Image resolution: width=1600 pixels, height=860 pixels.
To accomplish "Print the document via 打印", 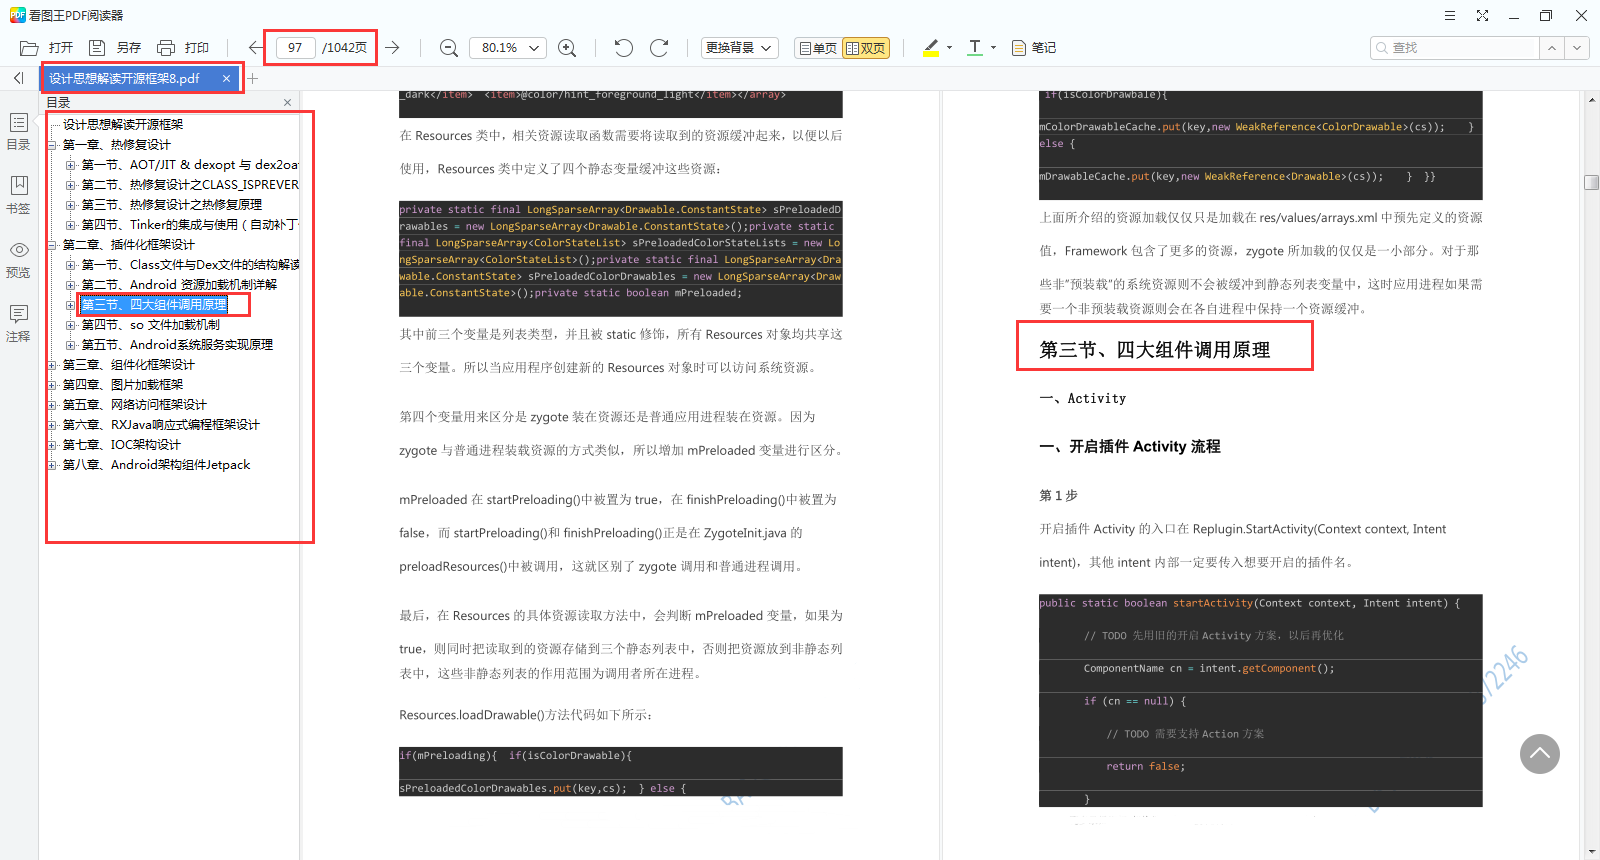I will coord(183,47).
